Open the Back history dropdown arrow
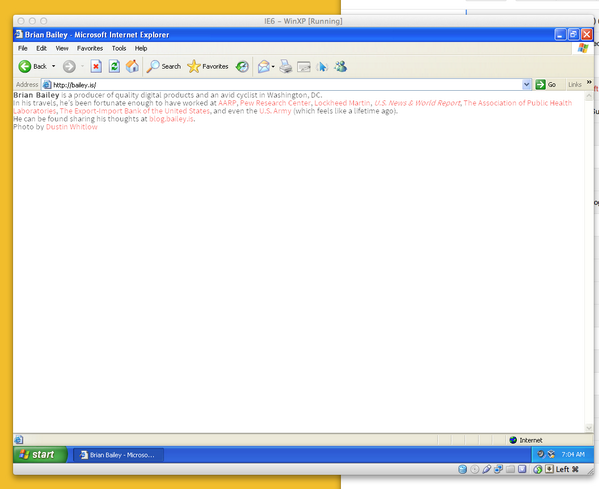The width and height of the screenshot is (599, 489). (53, 66)
